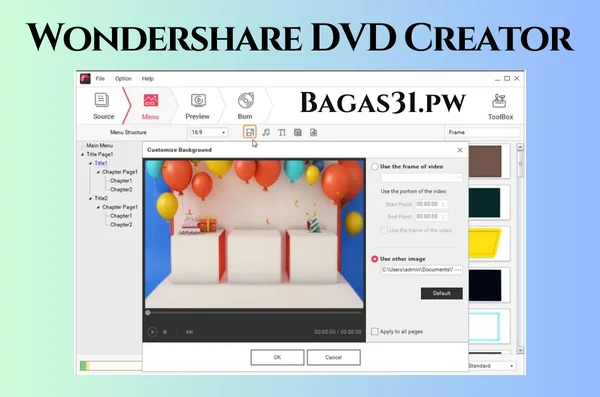Image resolution: width=600 pixels, height=397 pixels.
Task: Go to the Preview step
Action: click(197, 106)
